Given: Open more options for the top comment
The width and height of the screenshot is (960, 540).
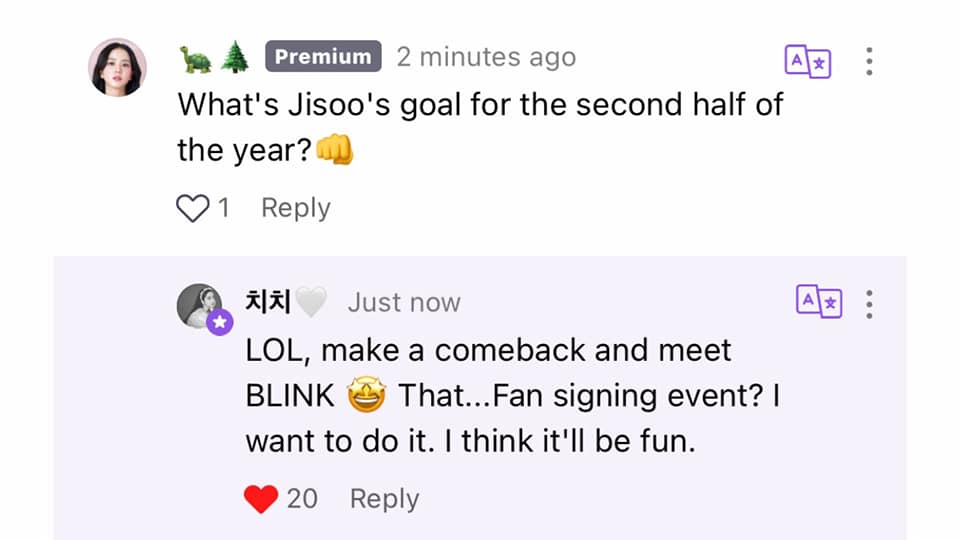Looking at the screenshot, I should point(869,61).
